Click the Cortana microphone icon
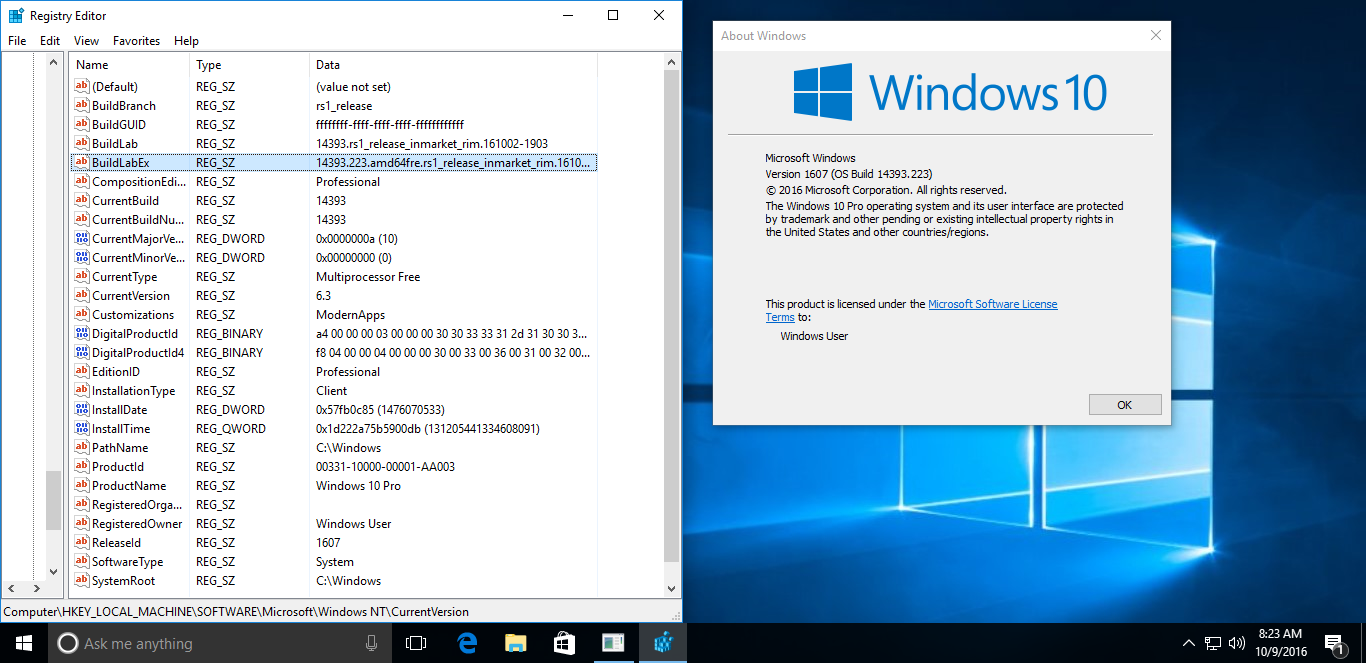This screenshot has width=1366, height=663. tap(372, 644)
